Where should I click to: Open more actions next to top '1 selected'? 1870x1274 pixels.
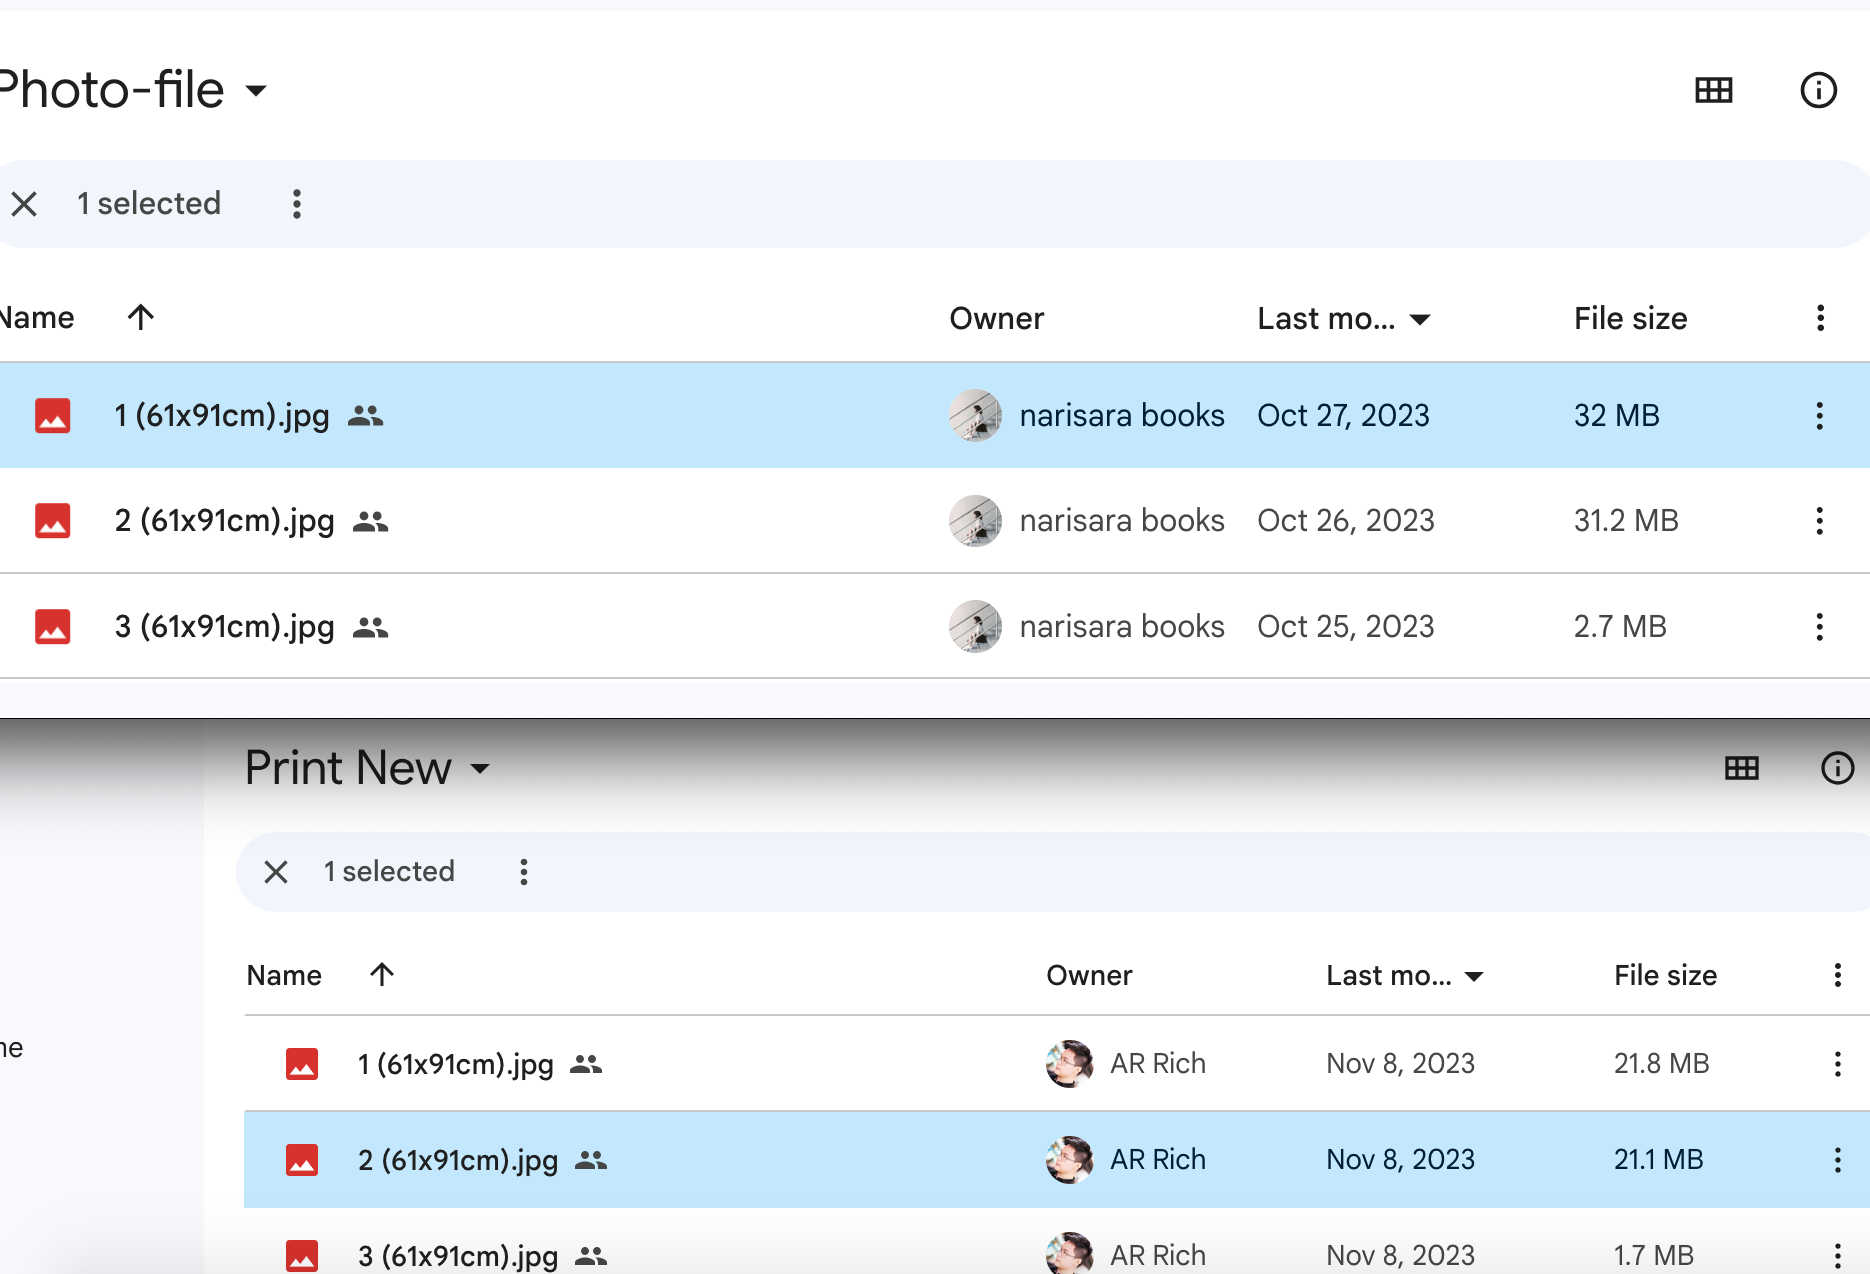(296, 204)
